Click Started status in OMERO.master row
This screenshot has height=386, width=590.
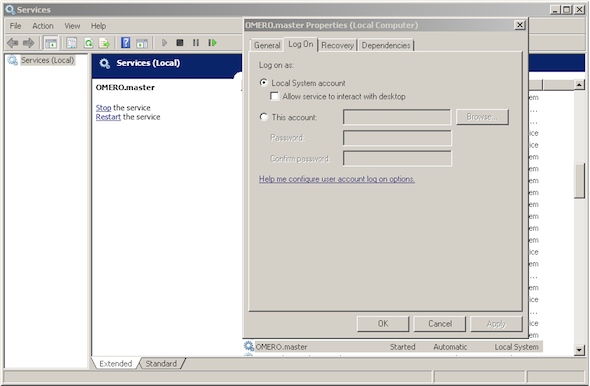click(402, 347)
